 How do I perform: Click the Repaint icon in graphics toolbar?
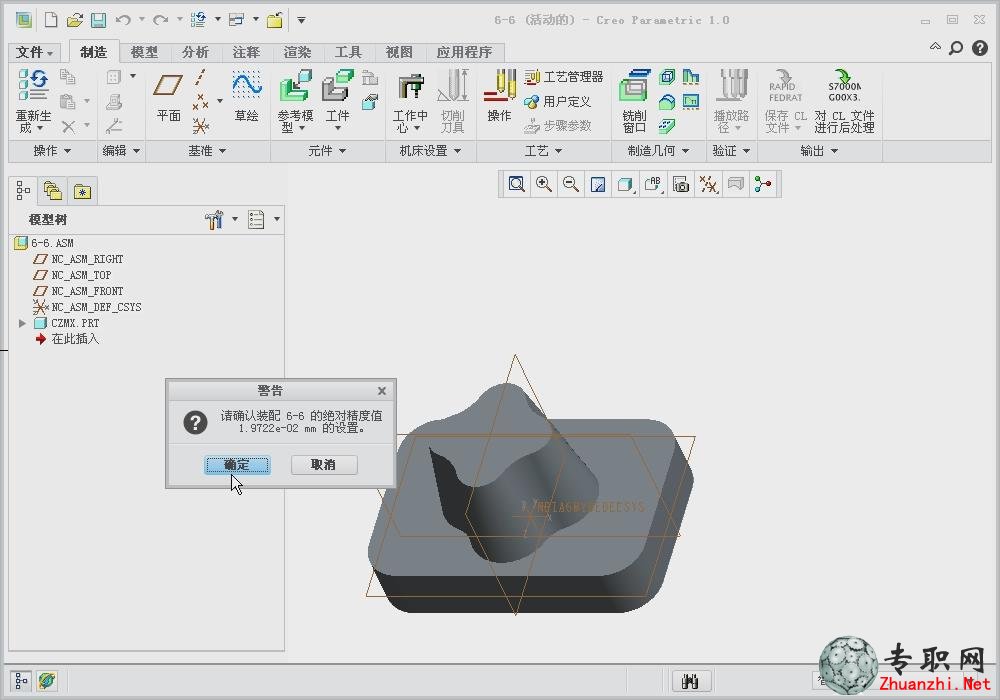click(x=598, y=184)
